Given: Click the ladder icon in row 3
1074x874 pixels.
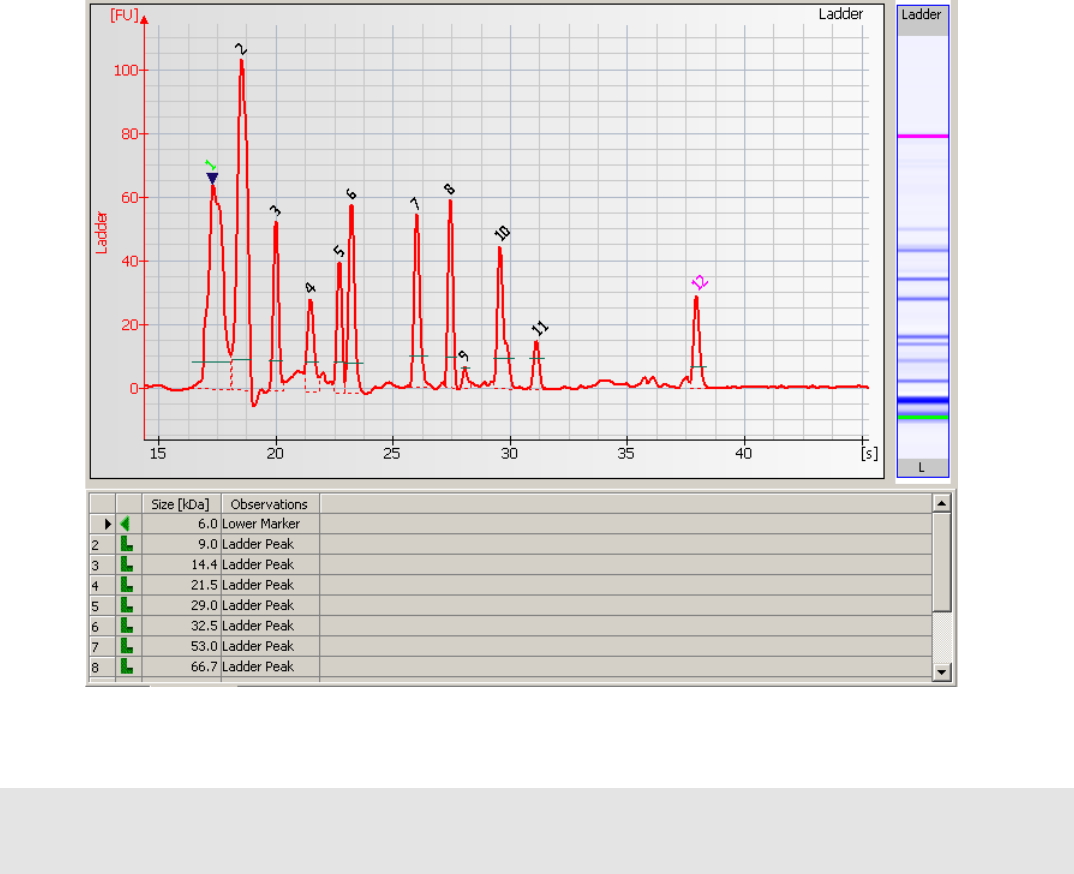Looking at the screenshot, I should coord(127,564).
